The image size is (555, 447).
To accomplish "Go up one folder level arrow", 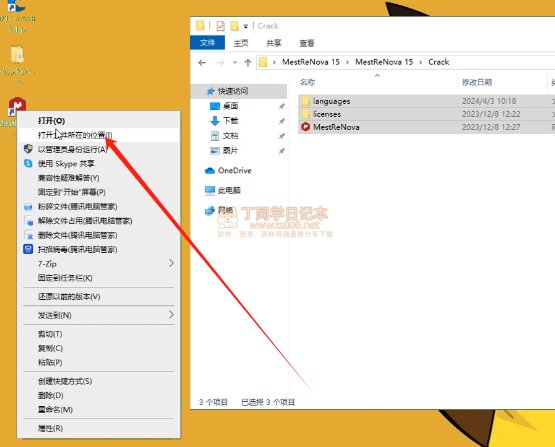I will [248, 63].
